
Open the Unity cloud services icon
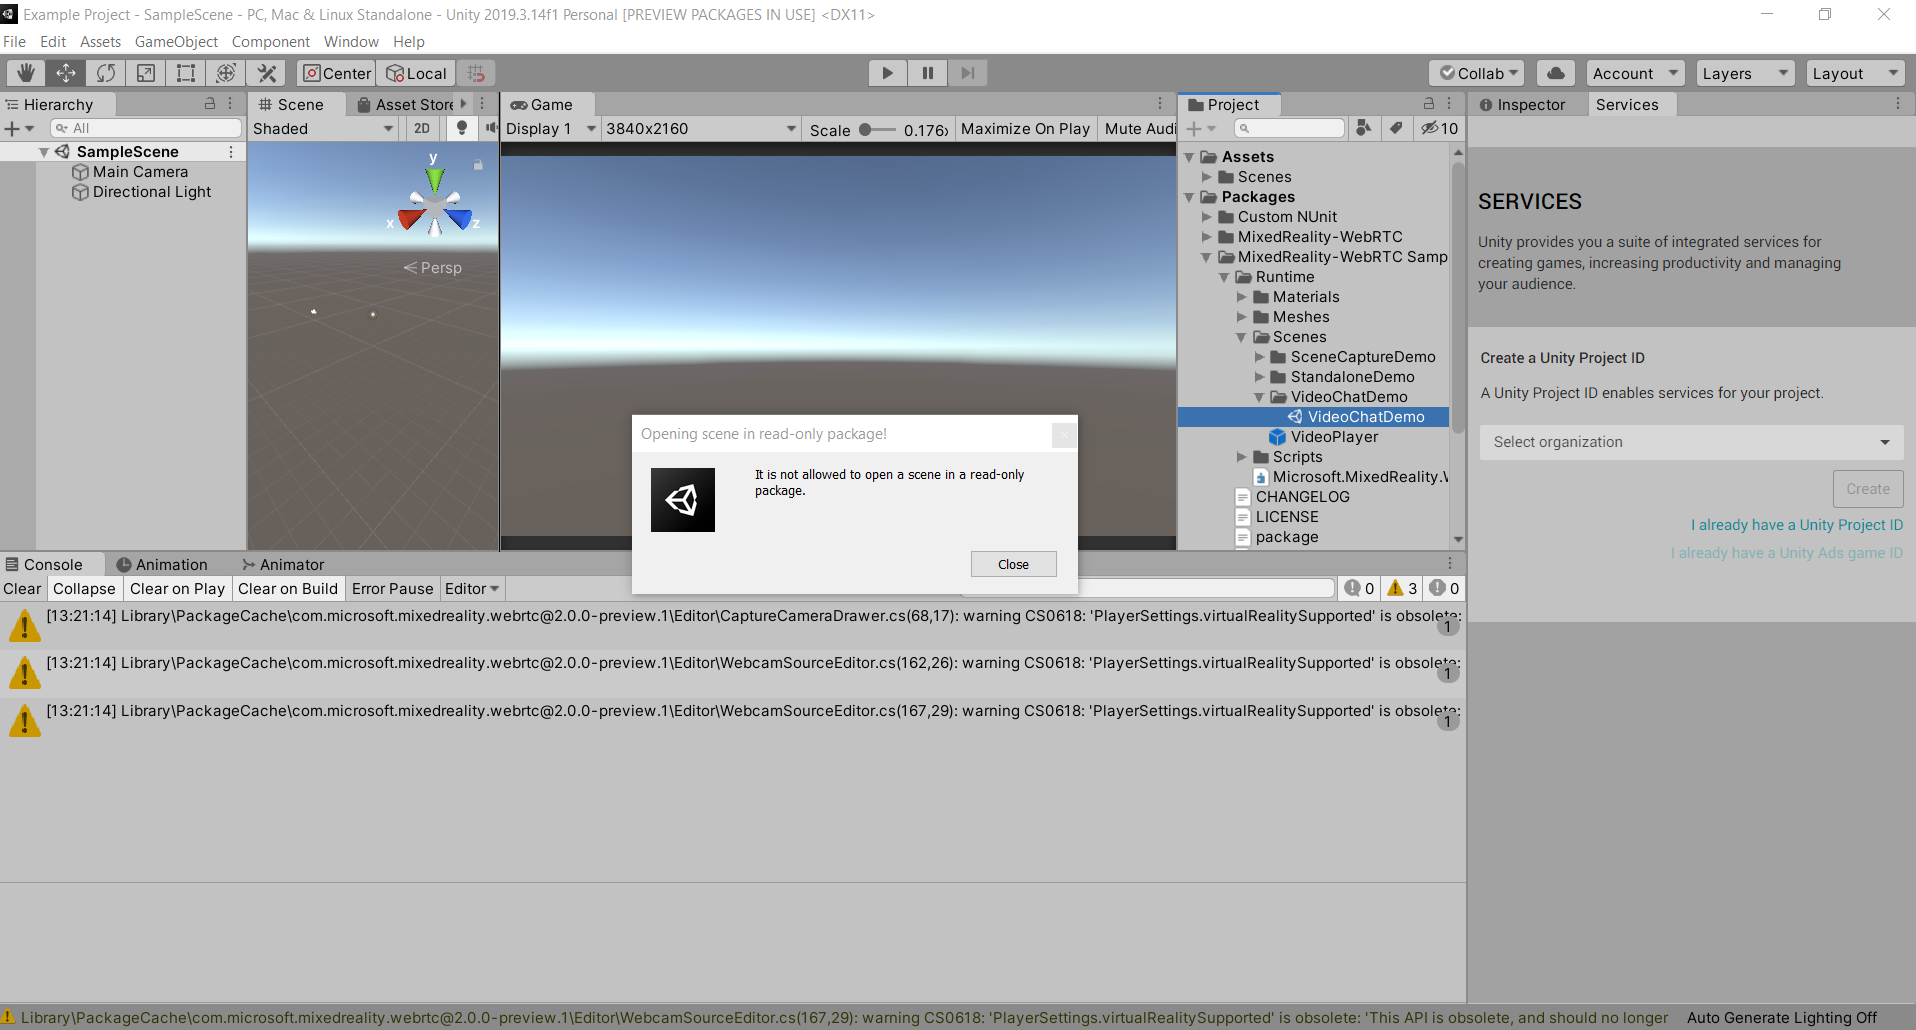pos(1555,72)
